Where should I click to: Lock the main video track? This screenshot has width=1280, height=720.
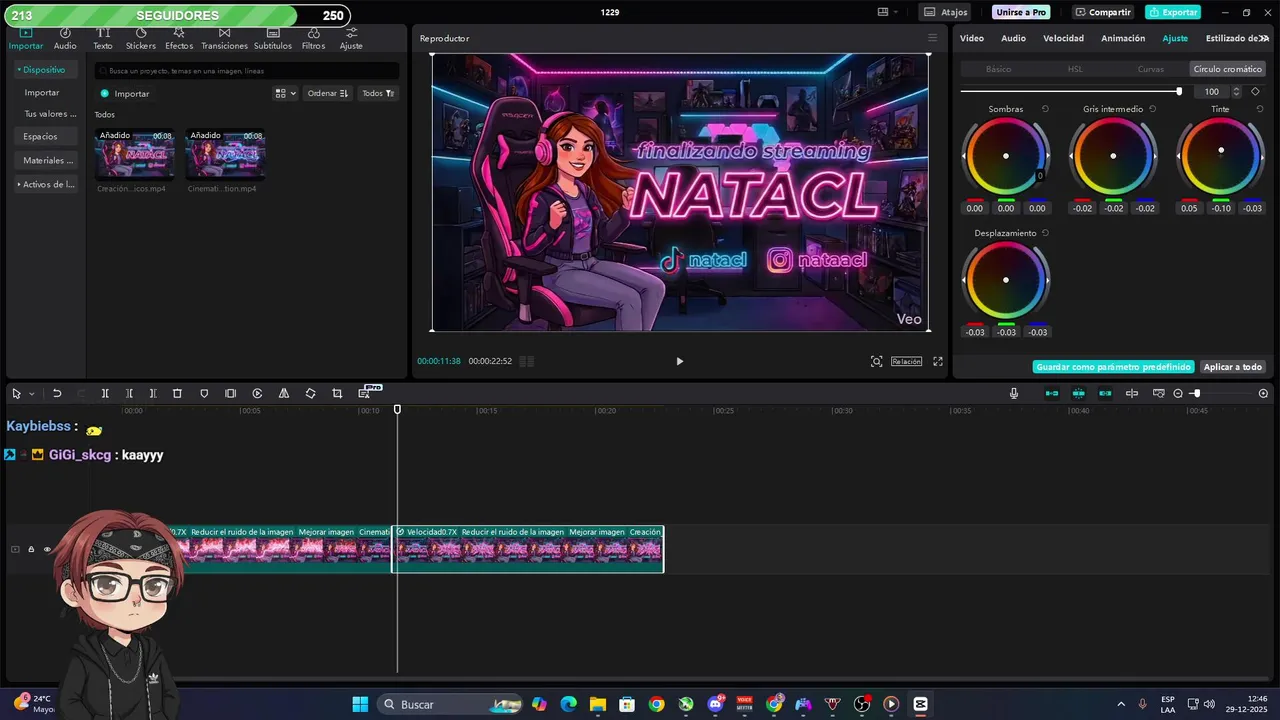31,549
